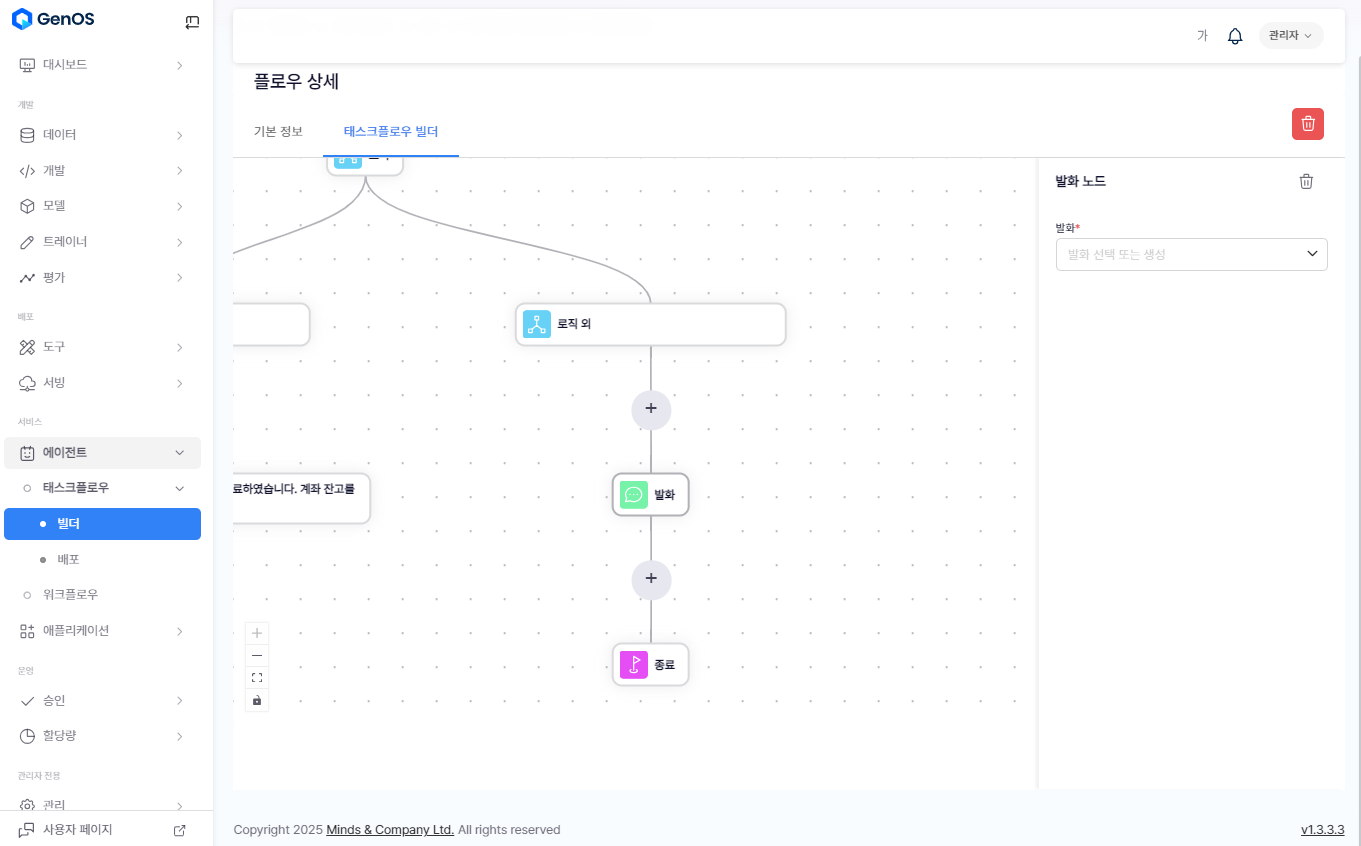Viewport: 1361px width, 846px height.
Task: Open the Minds & Company Ltd. link
Action: click(390, 830)
